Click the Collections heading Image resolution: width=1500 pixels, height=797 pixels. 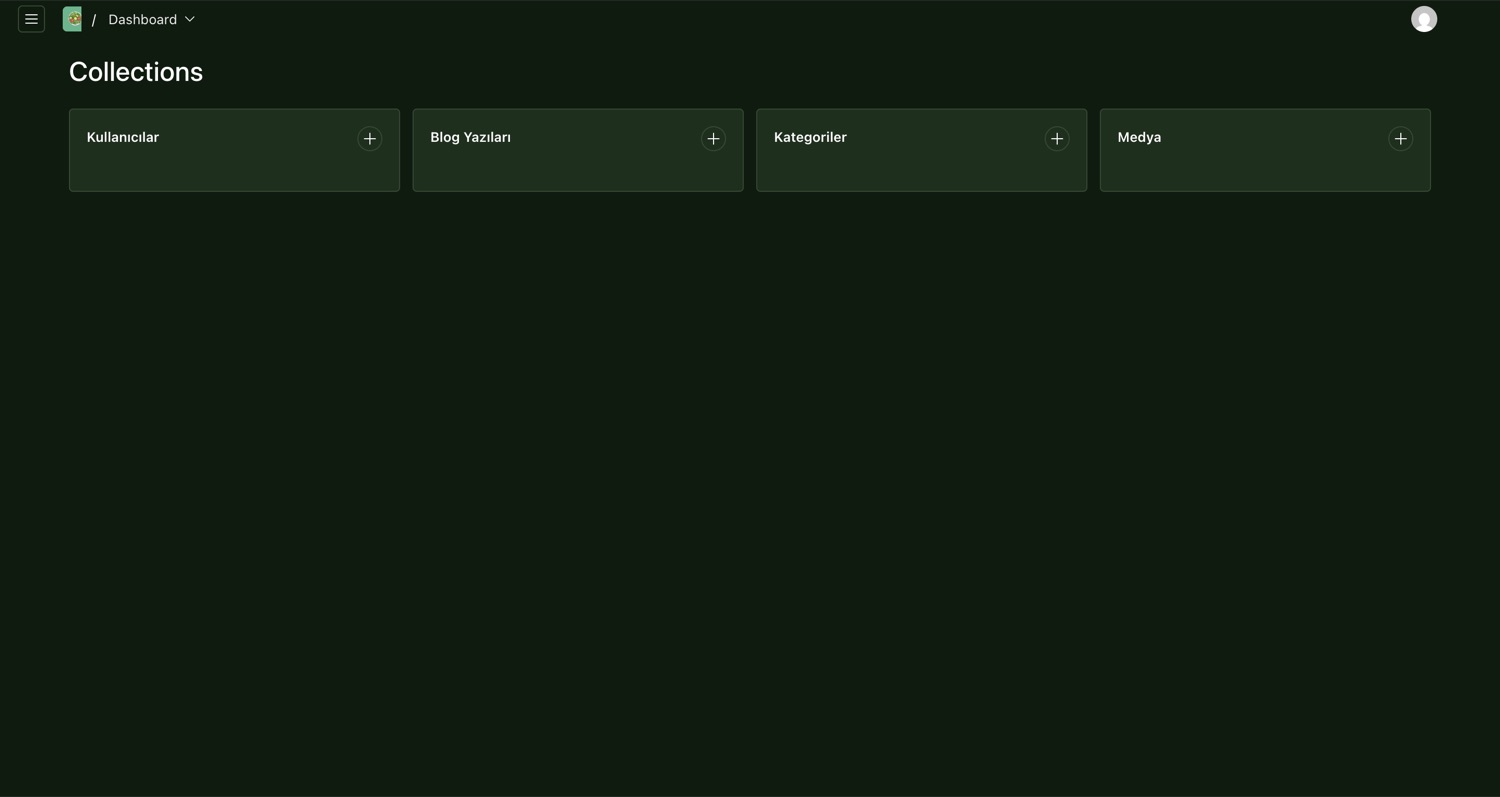pyautogui.click(x=136, y=72)
